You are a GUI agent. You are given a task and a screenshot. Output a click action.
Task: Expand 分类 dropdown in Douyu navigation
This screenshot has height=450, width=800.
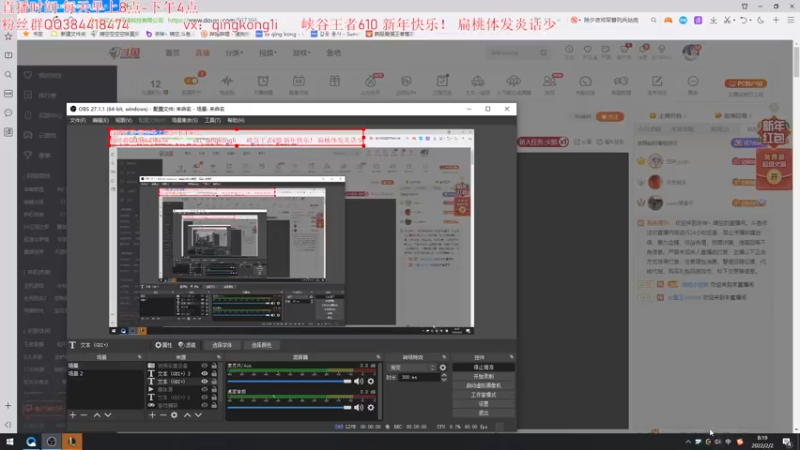pyautogui.click(x=234, y=53)
